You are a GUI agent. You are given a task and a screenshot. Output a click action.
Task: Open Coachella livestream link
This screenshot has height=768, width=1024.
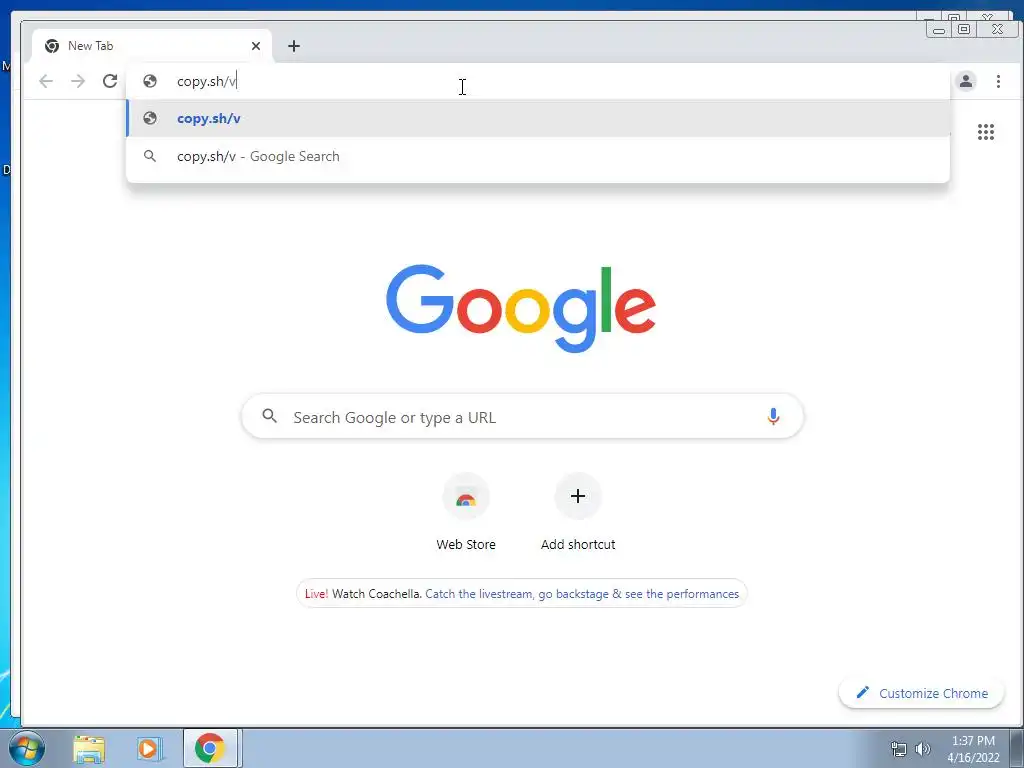(x=582, y=594)
